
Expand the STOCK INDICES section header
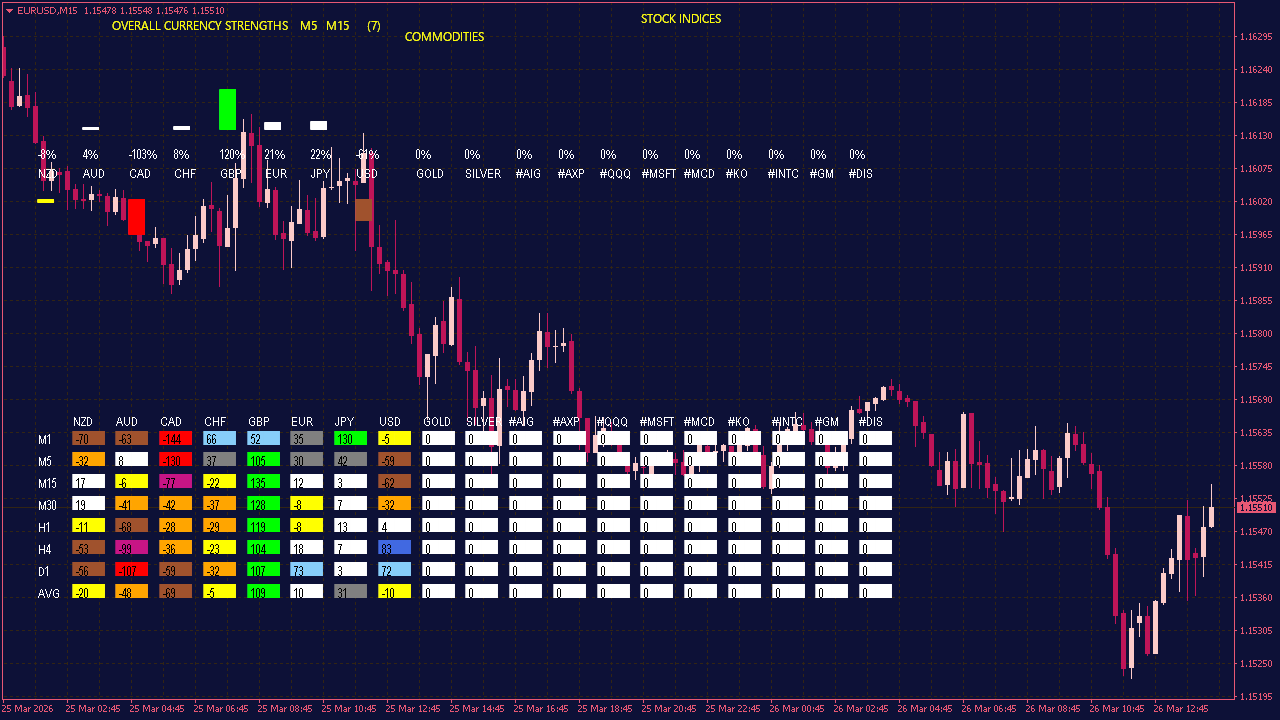click(681, 18)
